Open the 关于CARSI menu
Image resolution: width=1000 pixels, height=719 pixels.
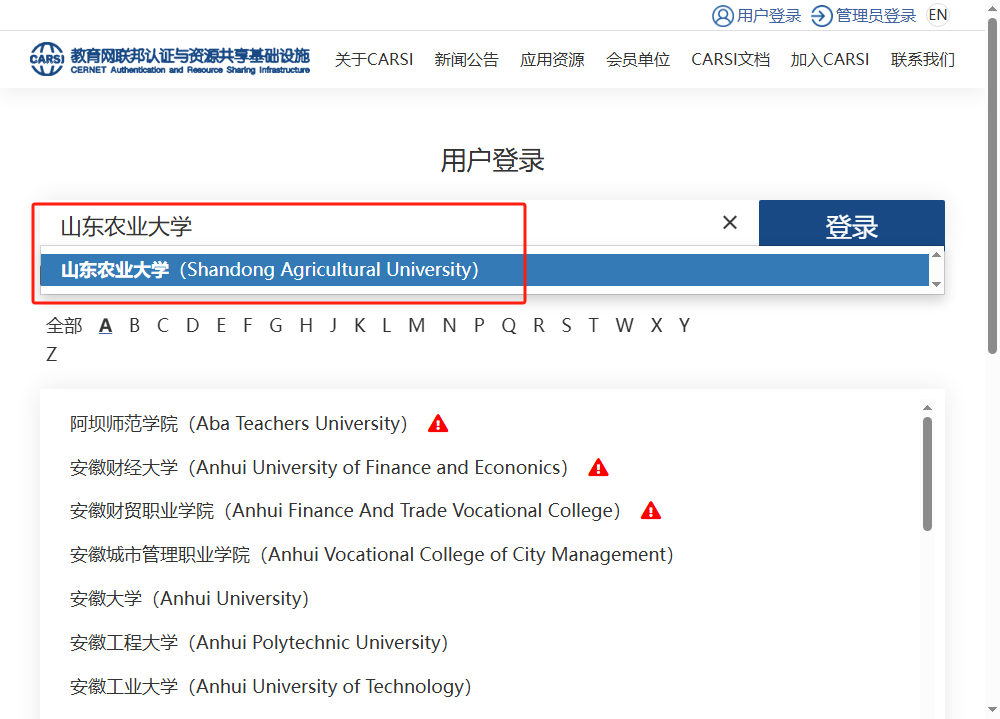click(x=374, y=60)
